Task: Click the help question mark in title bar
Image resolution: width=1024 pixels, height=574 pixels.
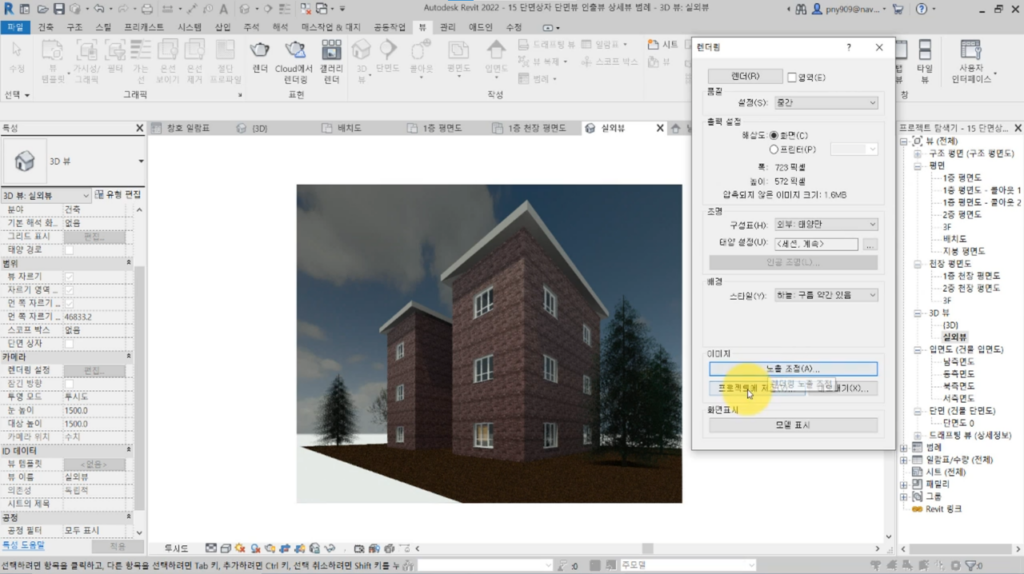Action: tap(921, 9)
